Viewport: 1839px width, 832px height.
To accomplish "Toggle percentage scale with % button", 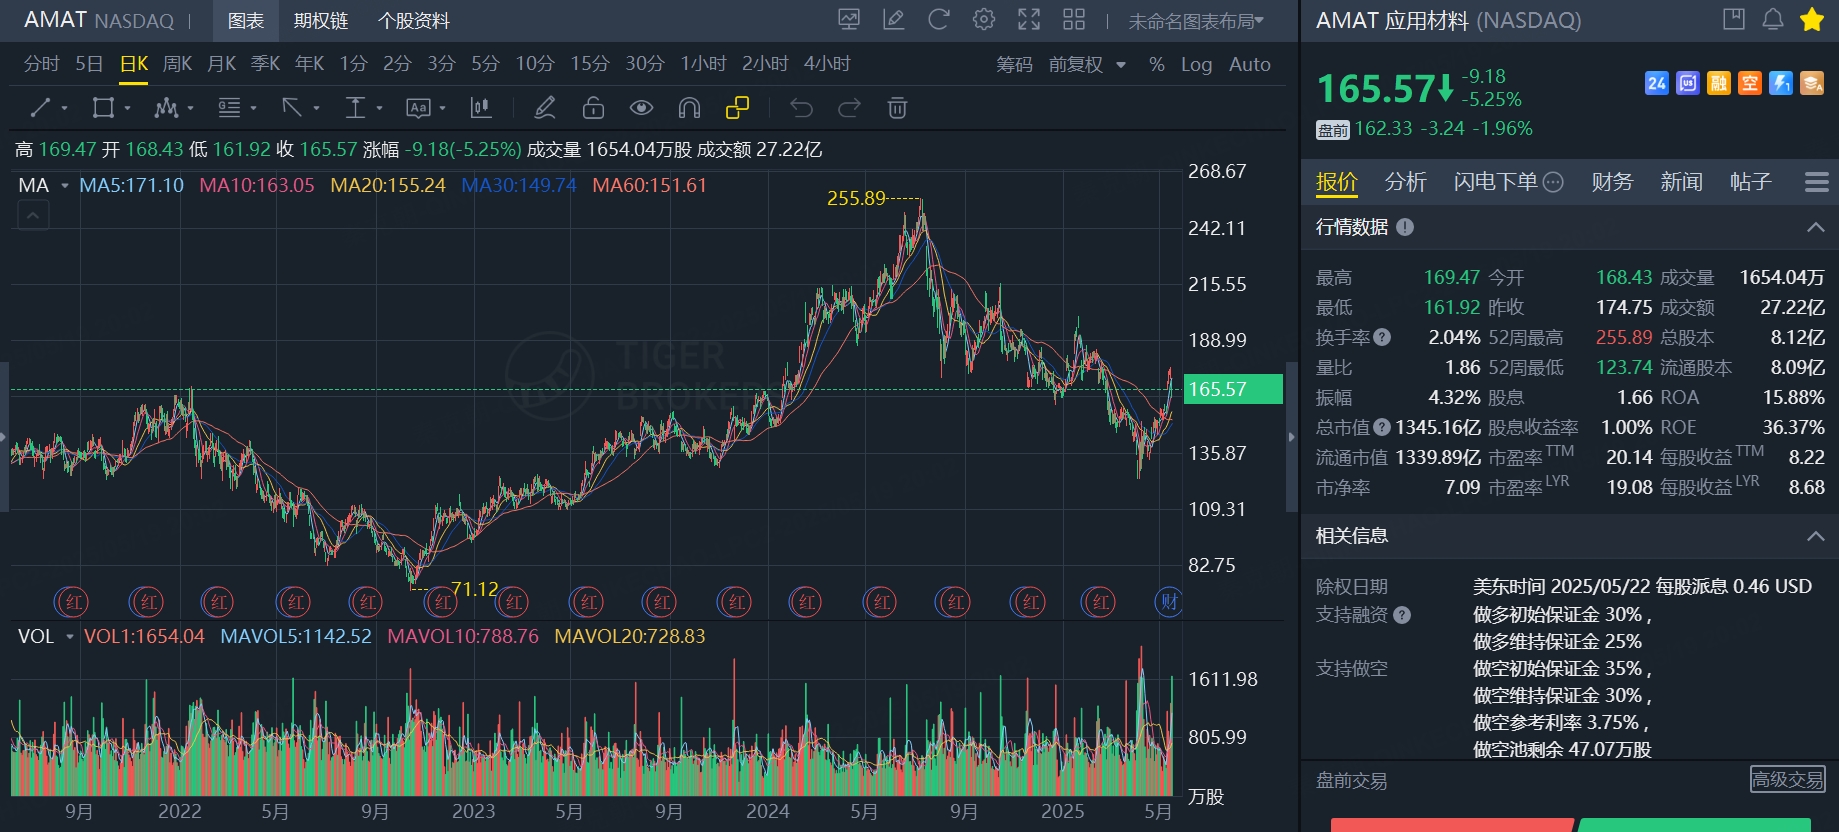I will tap(1157, 64).
